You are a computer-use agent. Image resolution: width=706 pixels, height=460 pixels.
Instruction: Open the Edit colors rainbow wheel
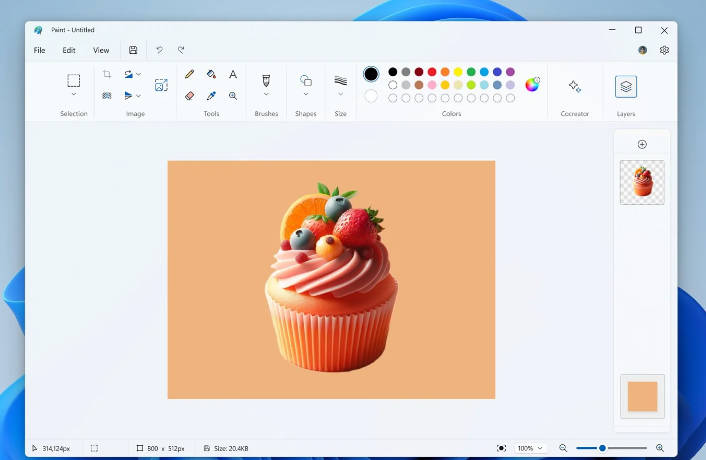point(532,84)
